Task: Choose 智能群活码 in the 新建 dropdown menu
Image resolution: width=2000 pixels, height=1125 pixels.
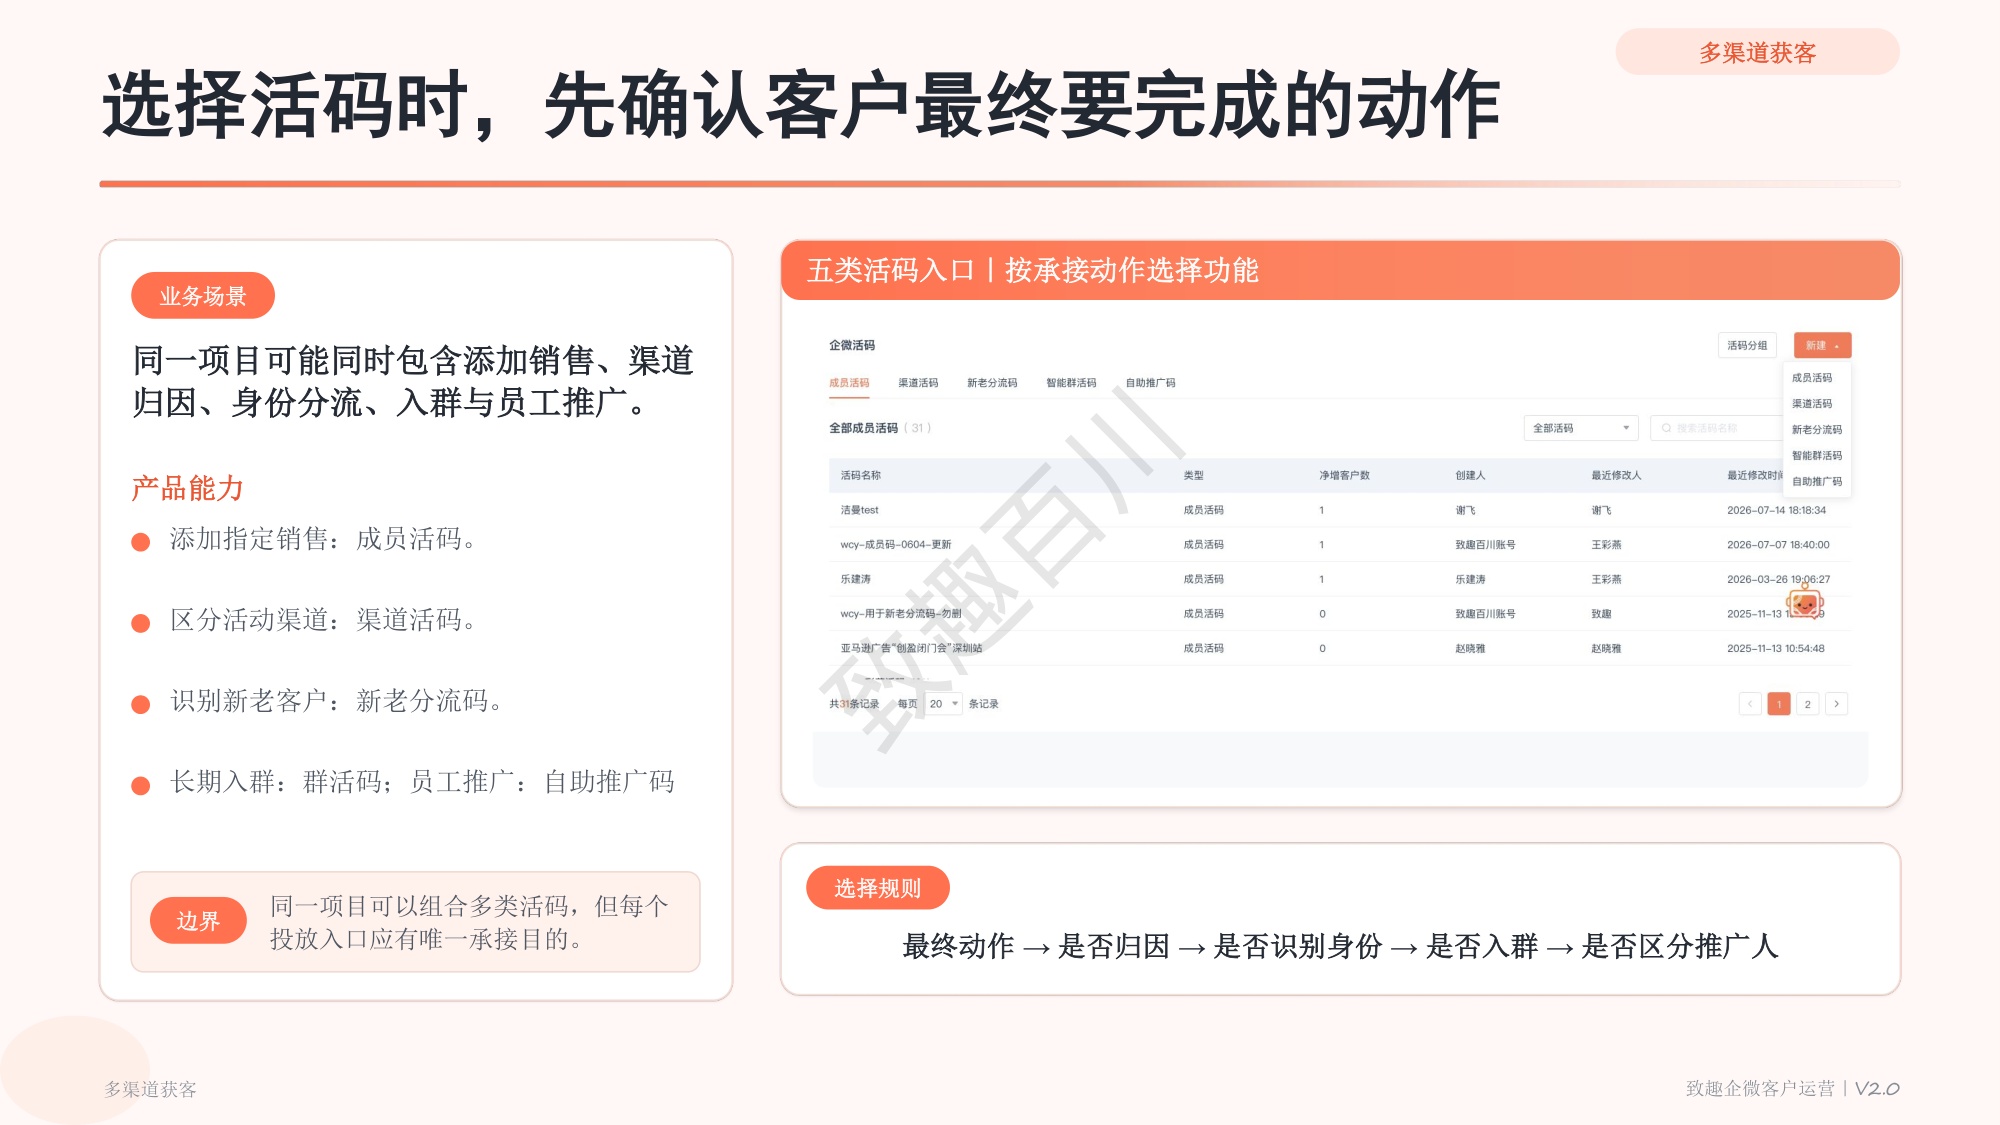Action: click(x=1816, y=456)
